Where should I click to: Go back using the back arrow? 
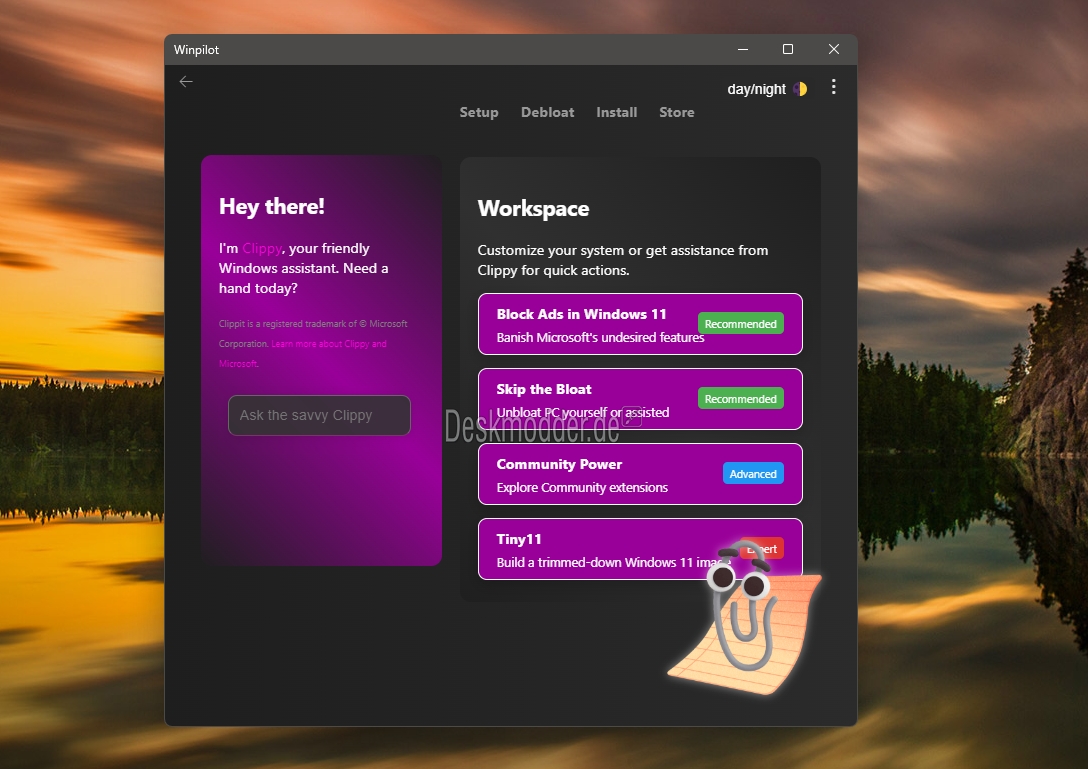(186, 82)
